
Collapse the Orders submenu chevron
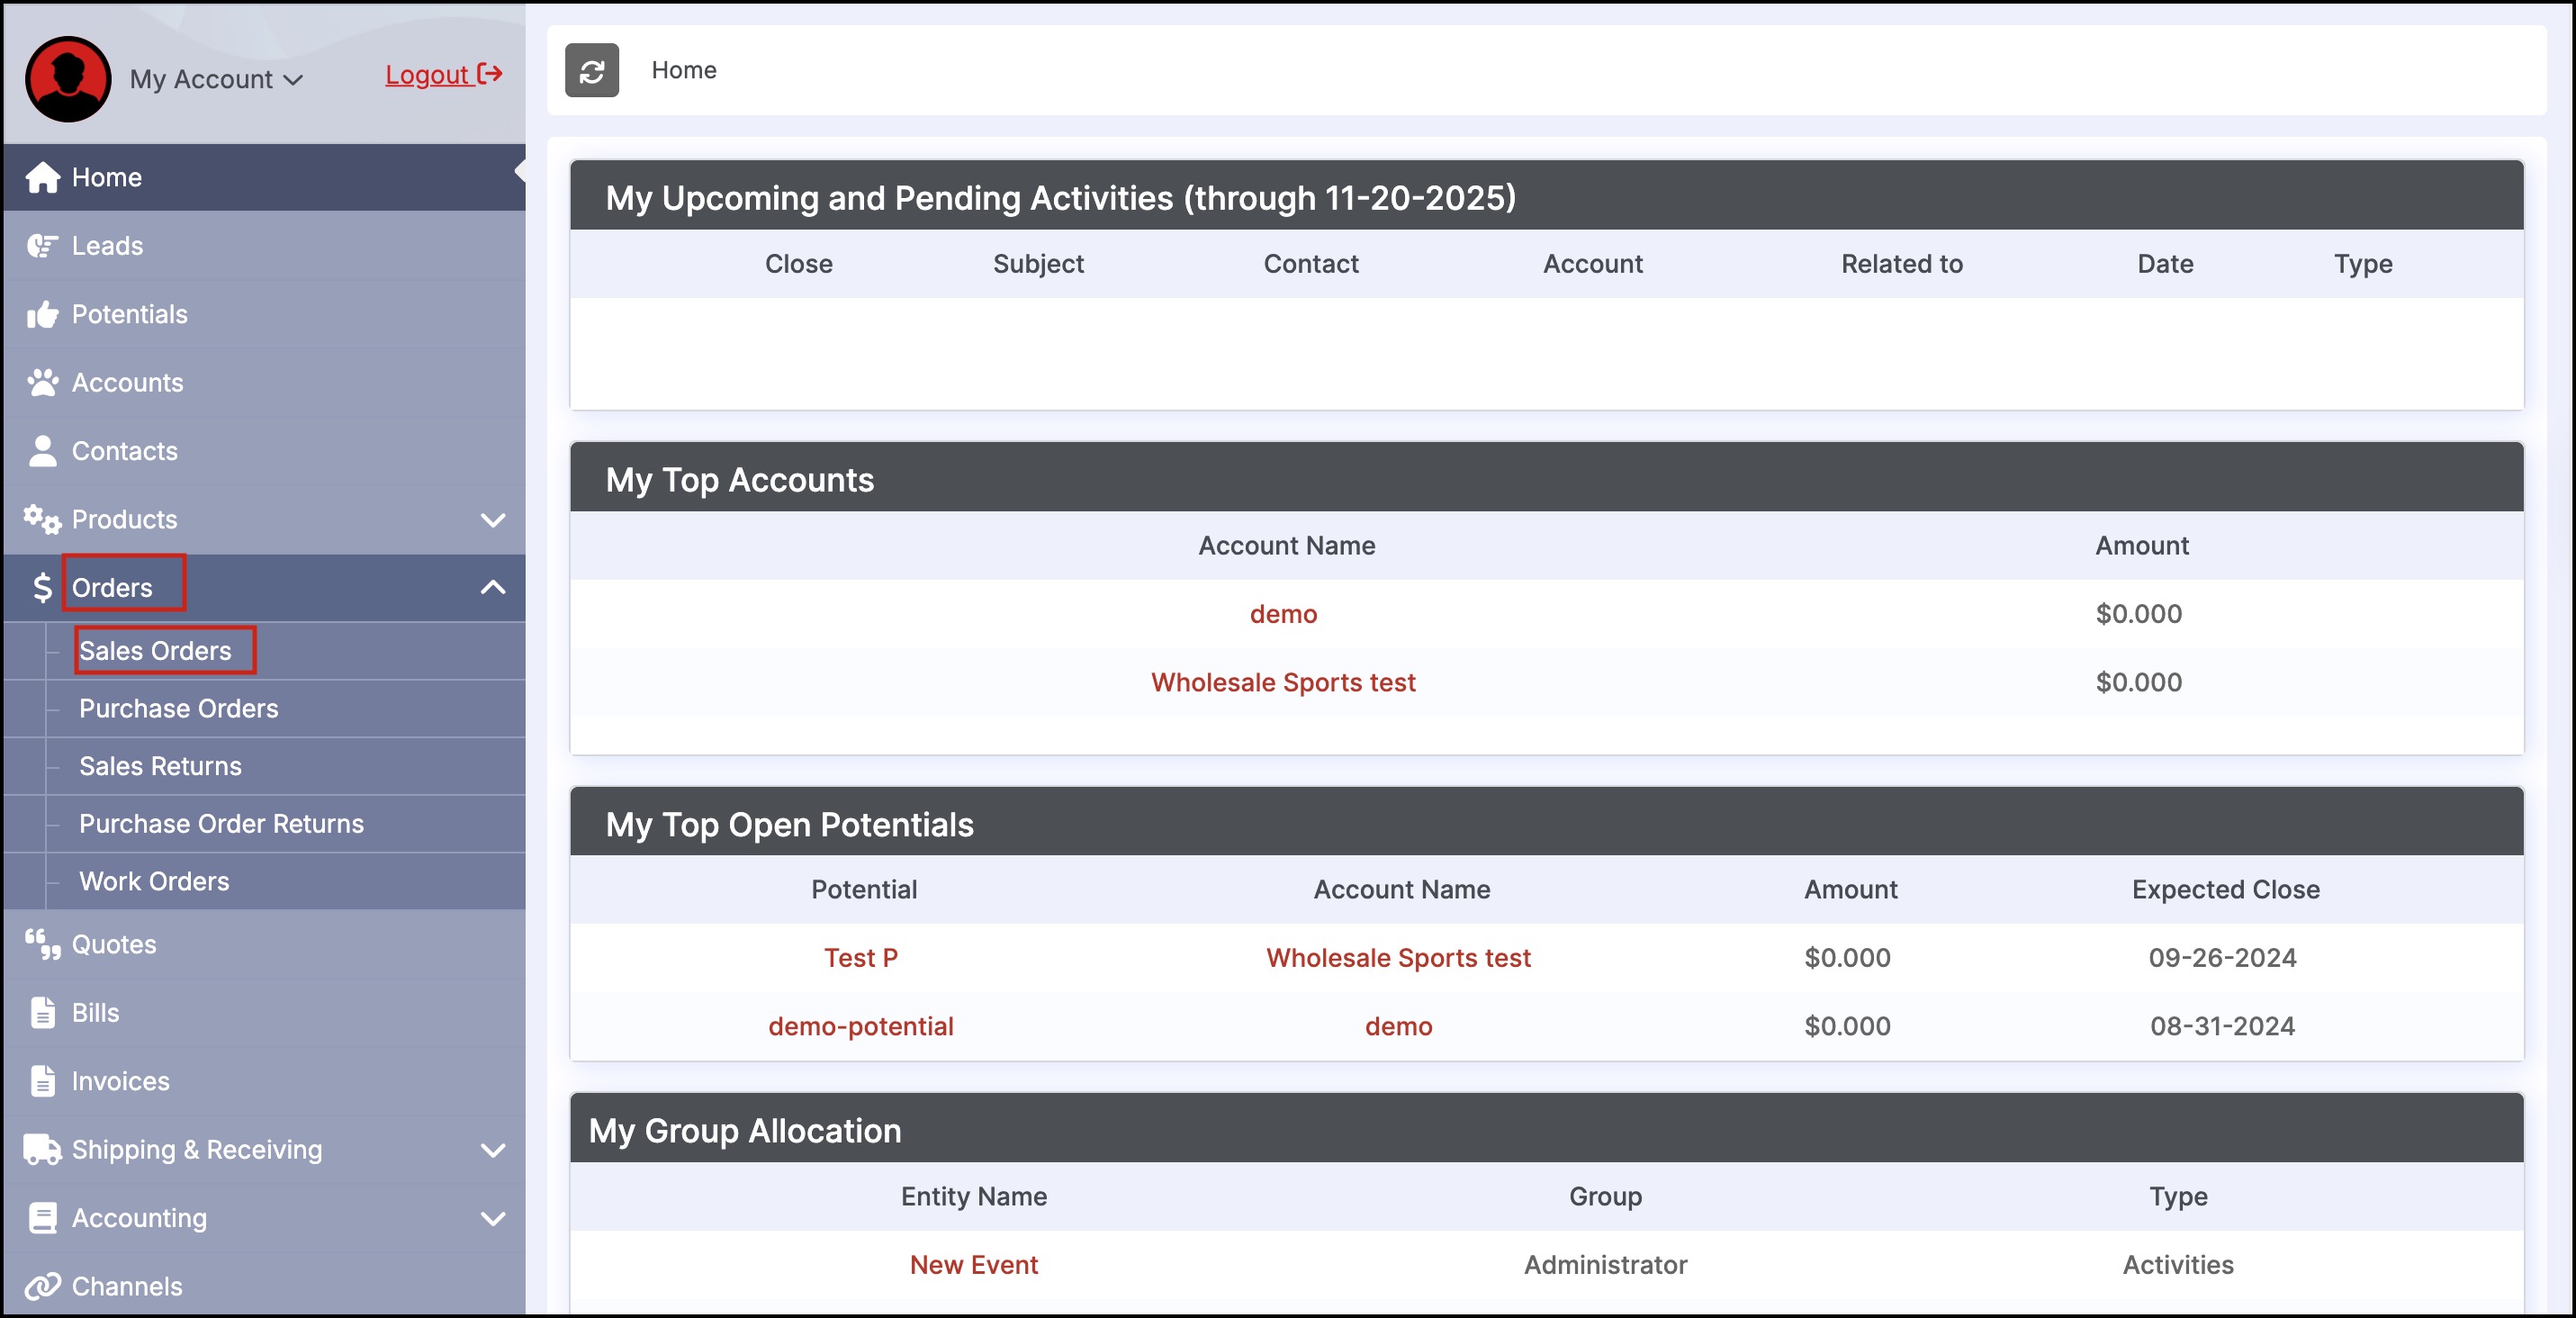[x=493, y=588]
